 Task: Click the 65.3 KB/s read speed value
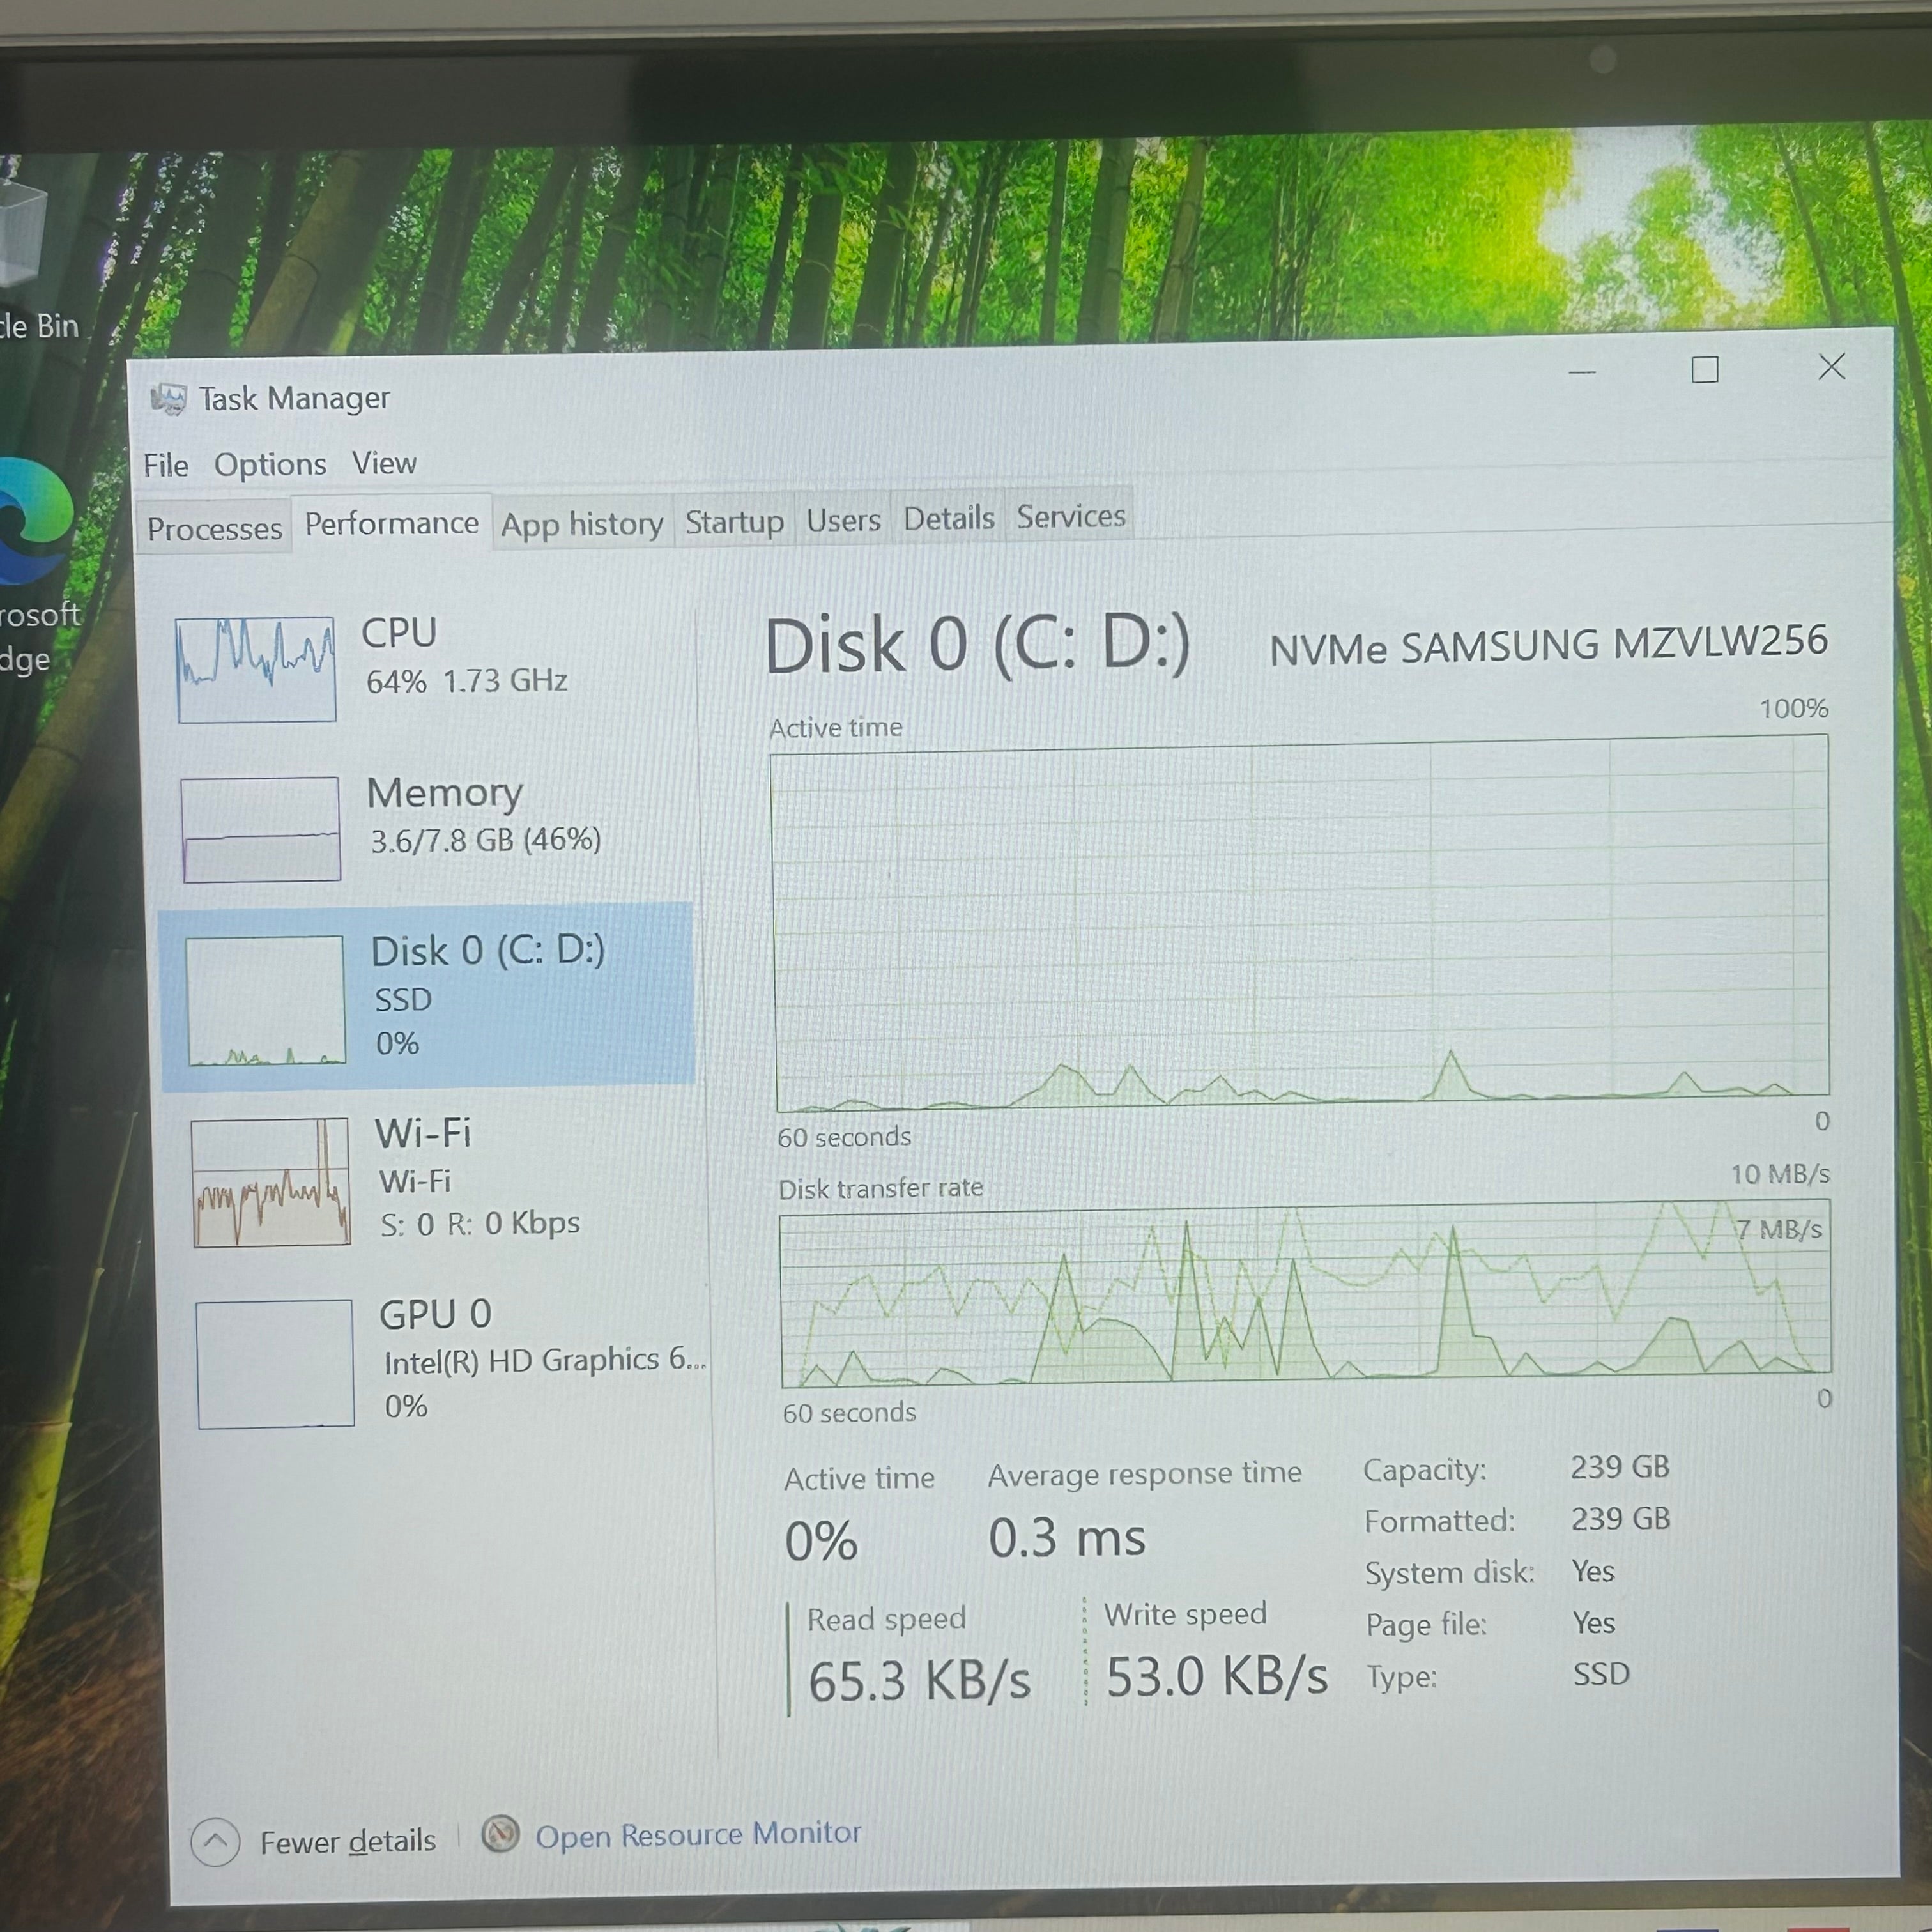[x=918, y=1681]
